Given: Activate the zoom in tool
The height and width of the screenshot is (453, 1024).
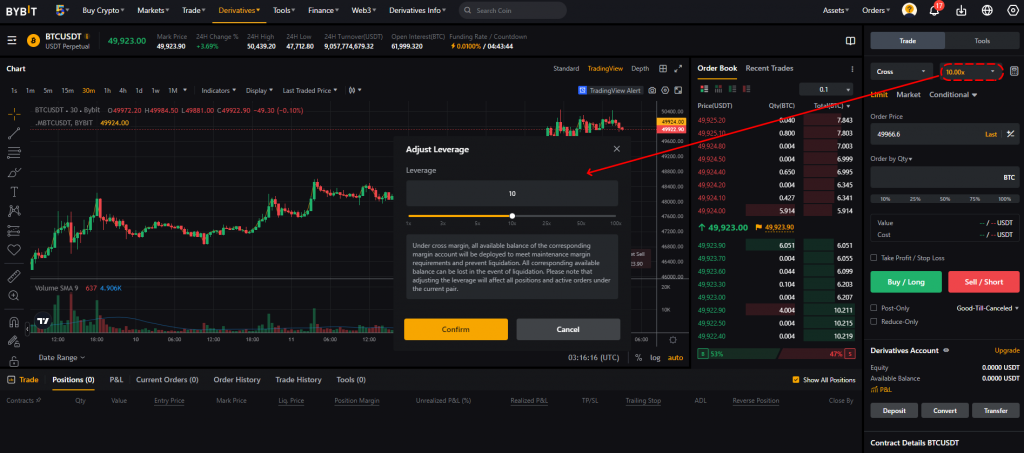Looking at the screenshot, I should [14, 296].
